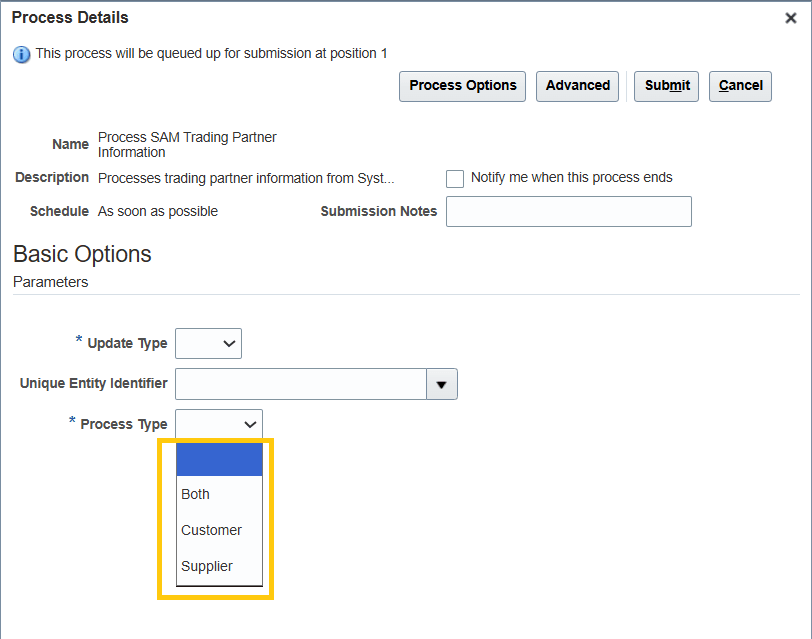
Task: Submit the Process SAM Trading Partner job
Action: pyautogui.click(x=666, y=86)
